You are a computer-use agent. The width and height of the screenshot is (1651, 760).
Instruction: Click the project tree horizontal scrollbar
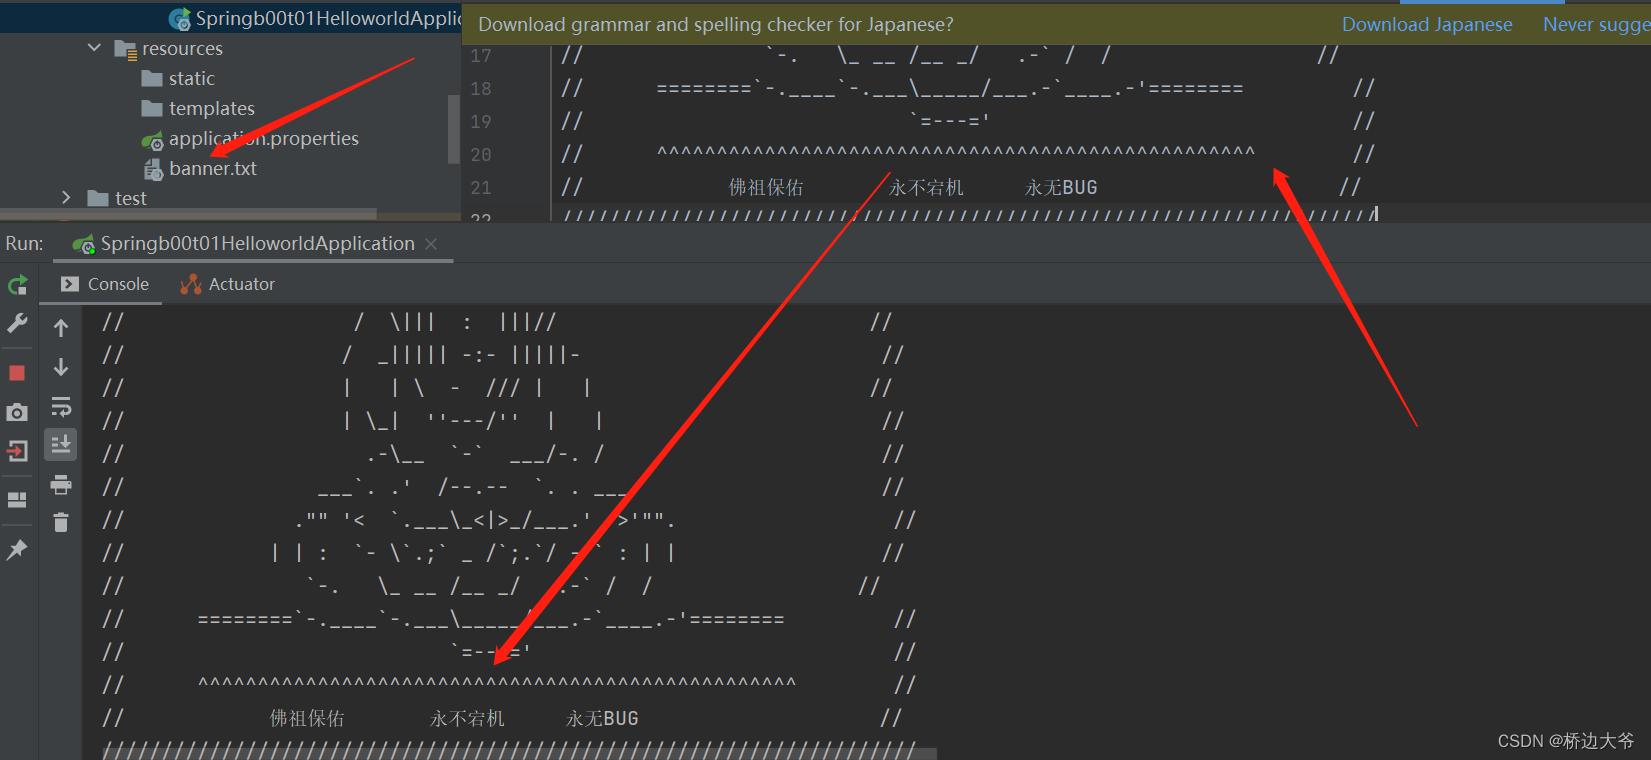click(x=188, y=213)
